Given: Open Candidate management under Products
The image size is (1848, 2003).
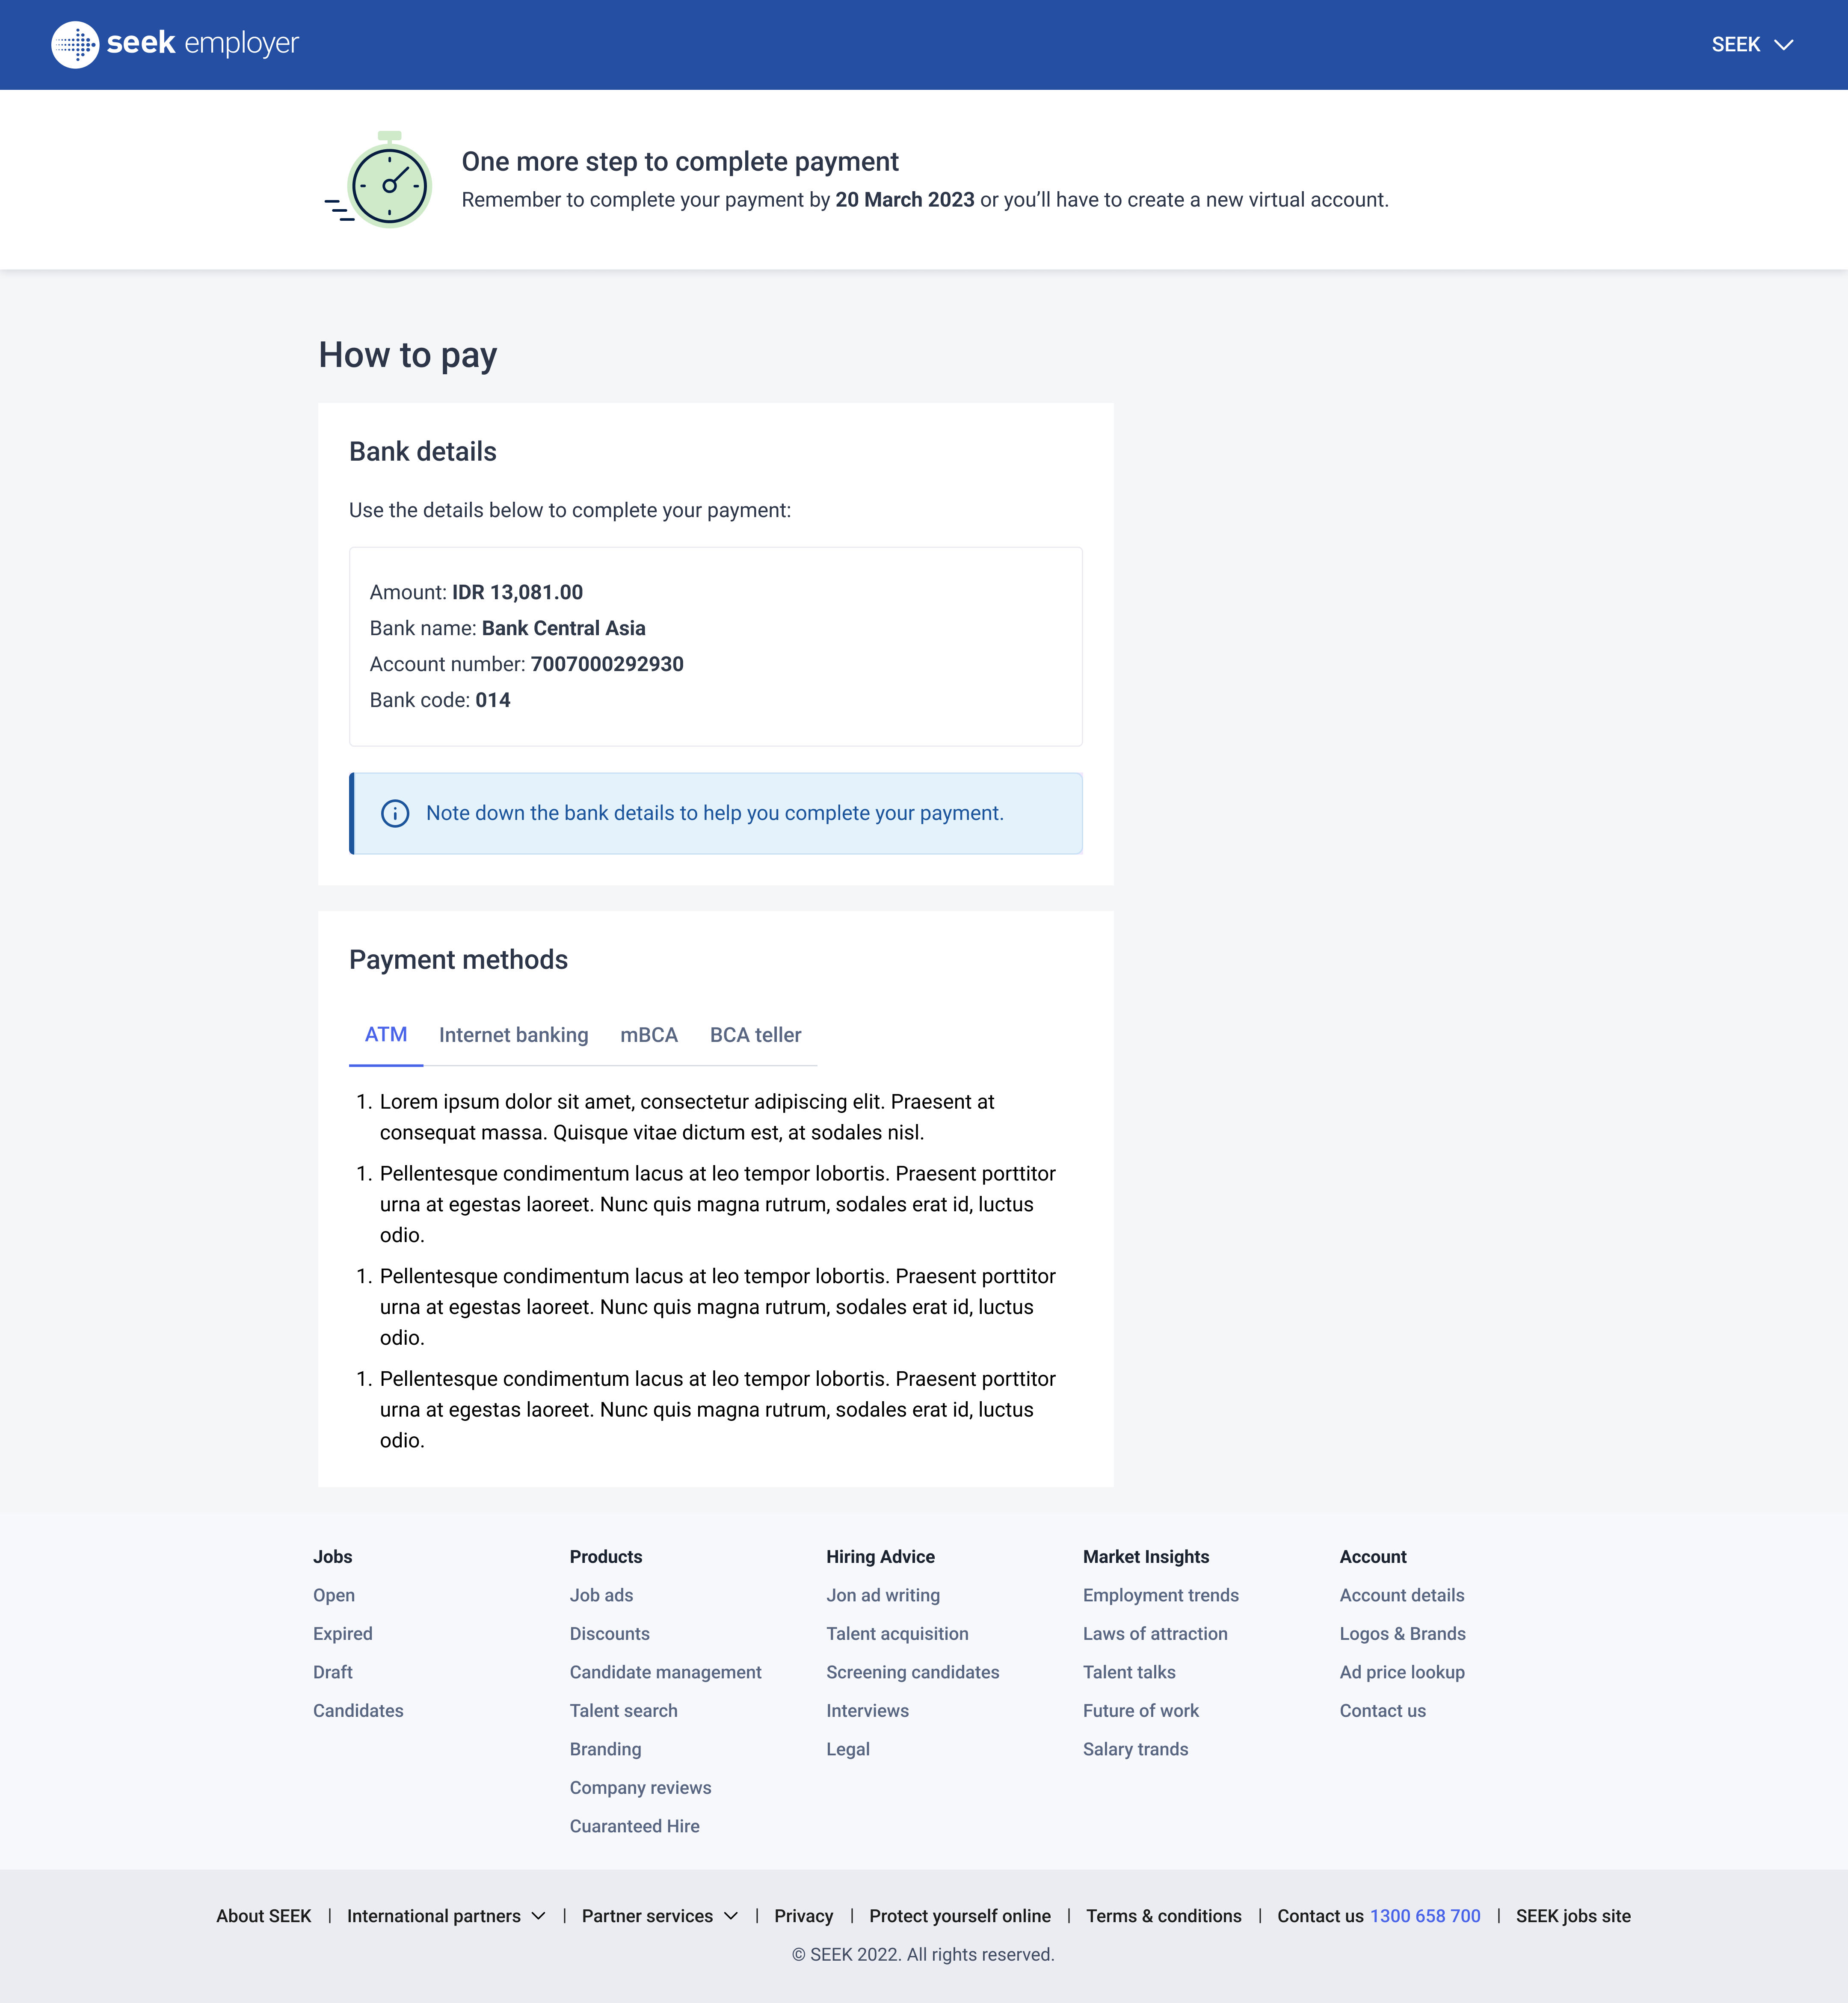Looking at the screenshot, I should [x=665, y=1672].
